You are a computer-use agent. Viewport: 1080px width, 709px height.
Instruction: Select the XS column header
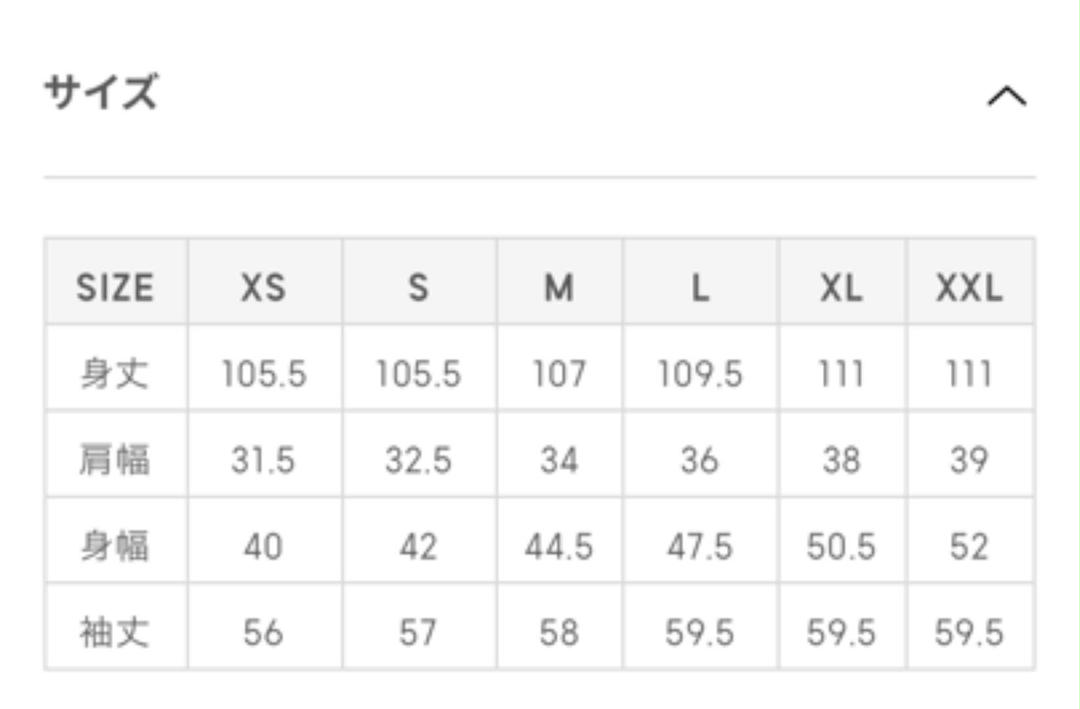(x=263, y=287)
